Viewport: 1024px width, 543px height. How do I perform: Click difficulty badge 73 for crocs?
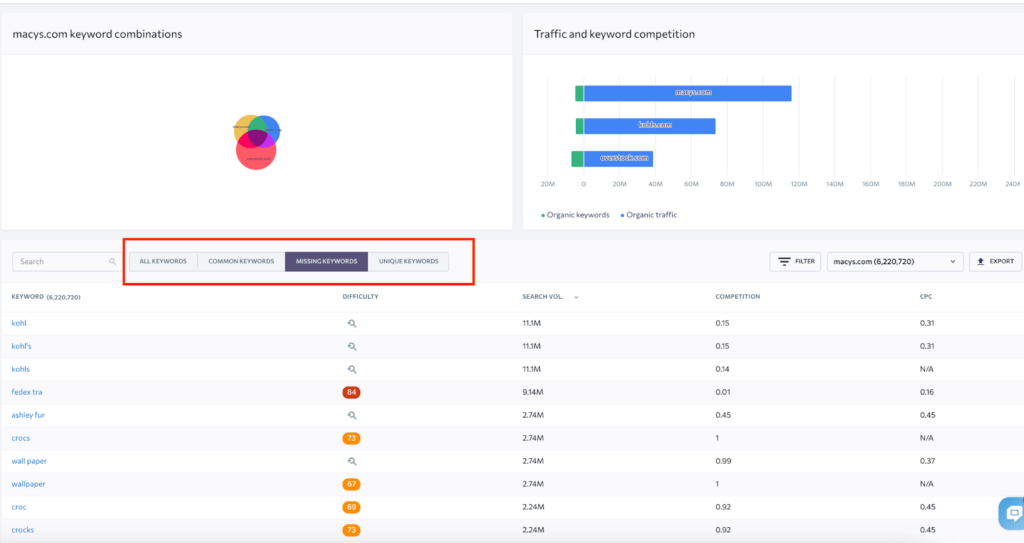[x=351, y=438]
